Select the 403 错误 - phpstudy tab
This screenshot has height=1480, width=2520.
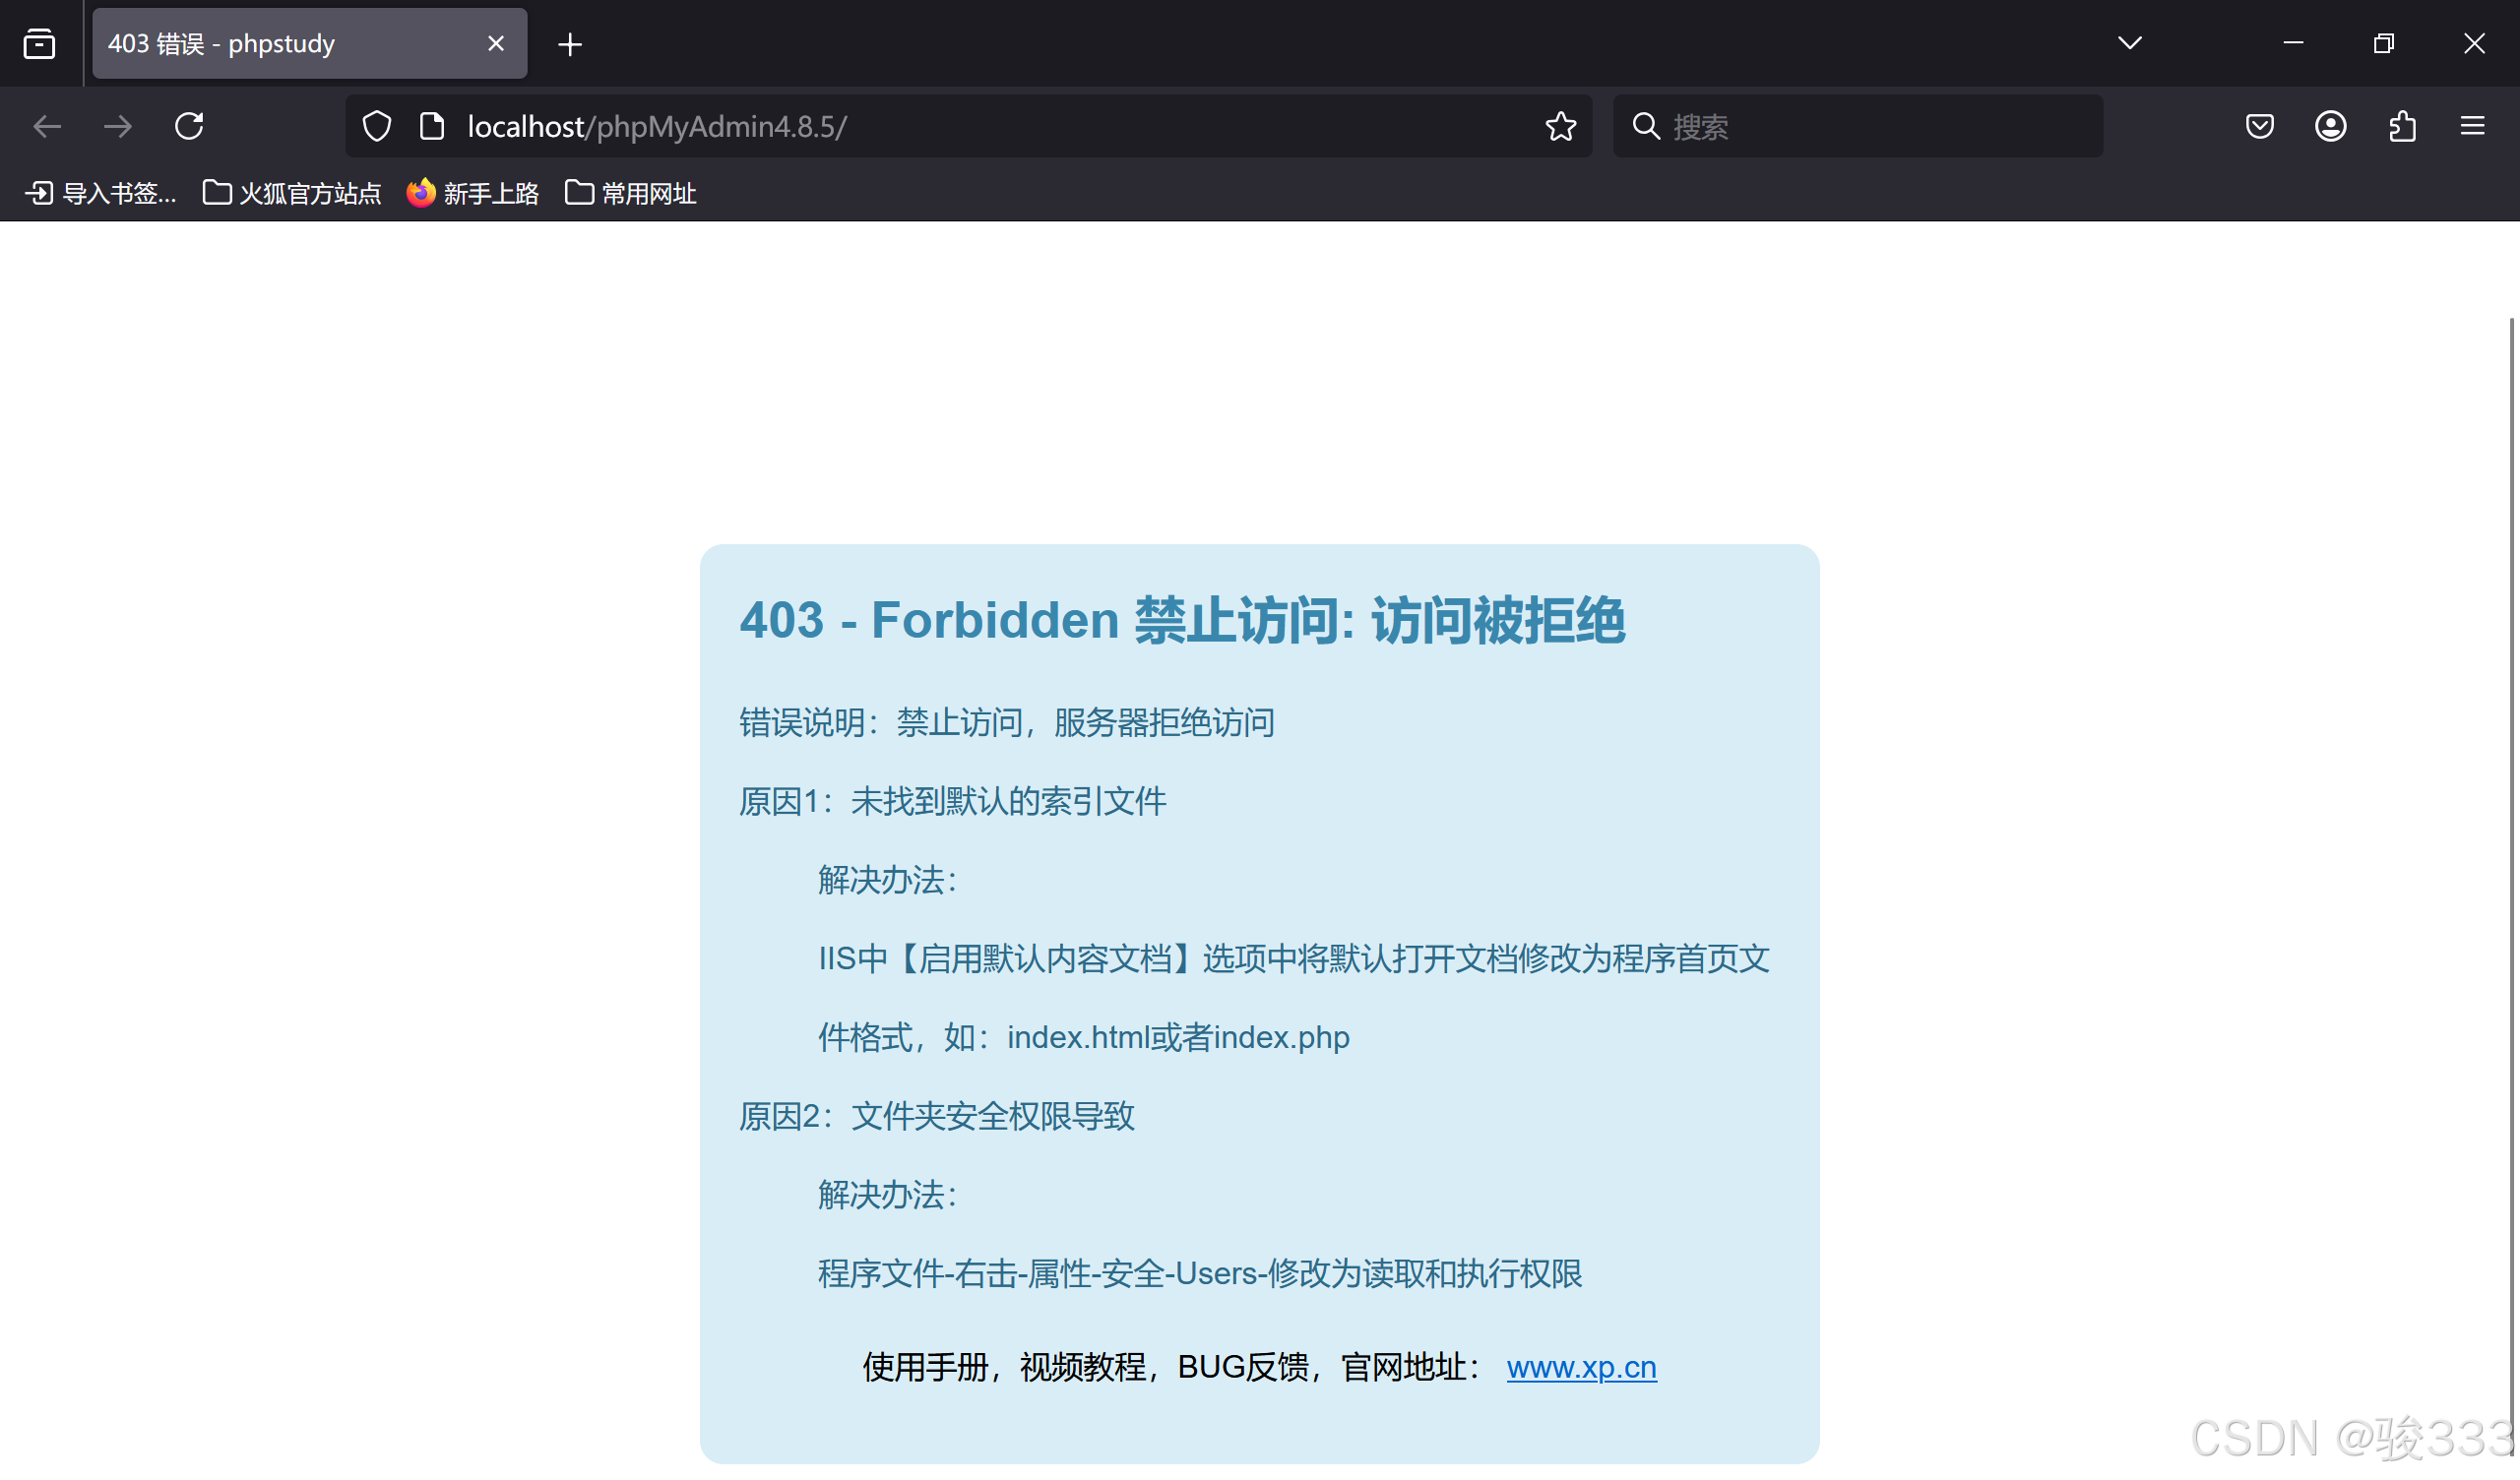coord(280,43)
